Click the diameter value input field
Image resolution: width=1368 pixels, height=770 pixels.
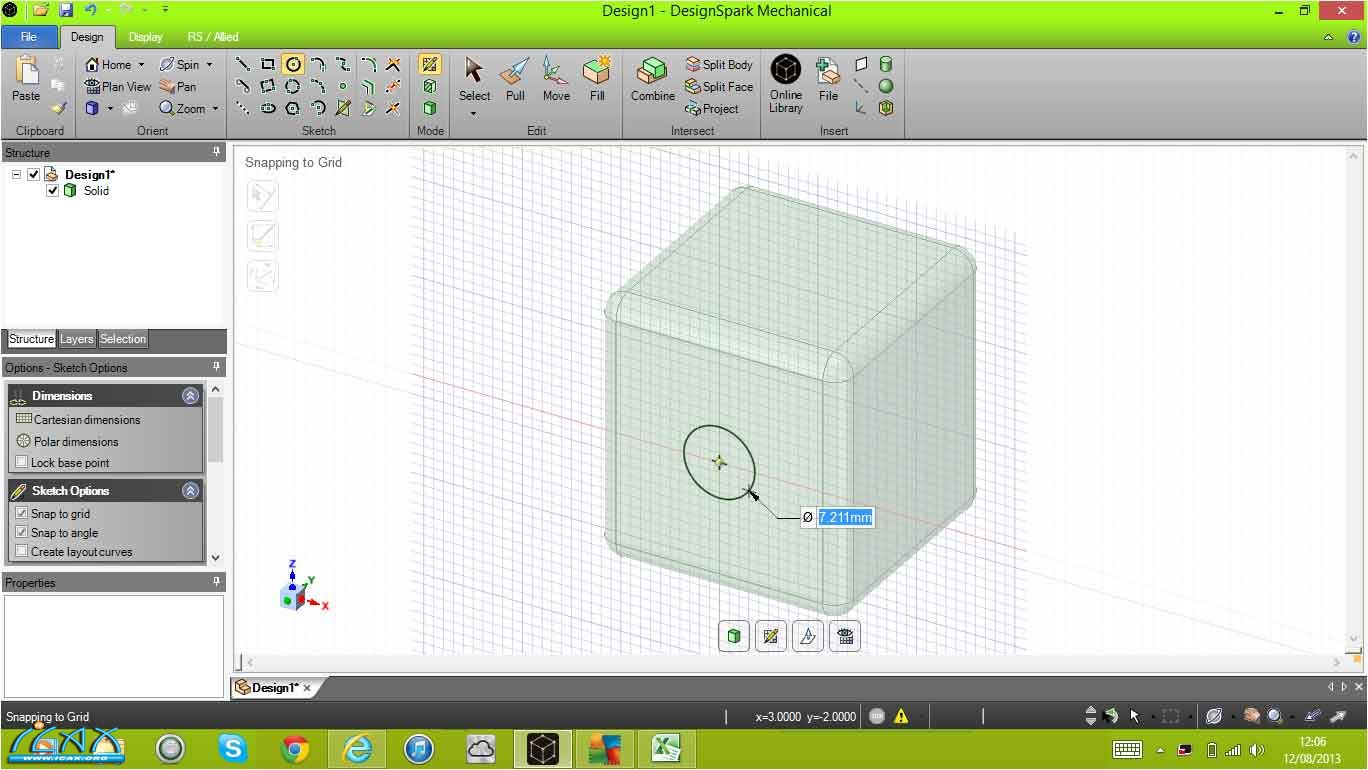coord(845,517)
